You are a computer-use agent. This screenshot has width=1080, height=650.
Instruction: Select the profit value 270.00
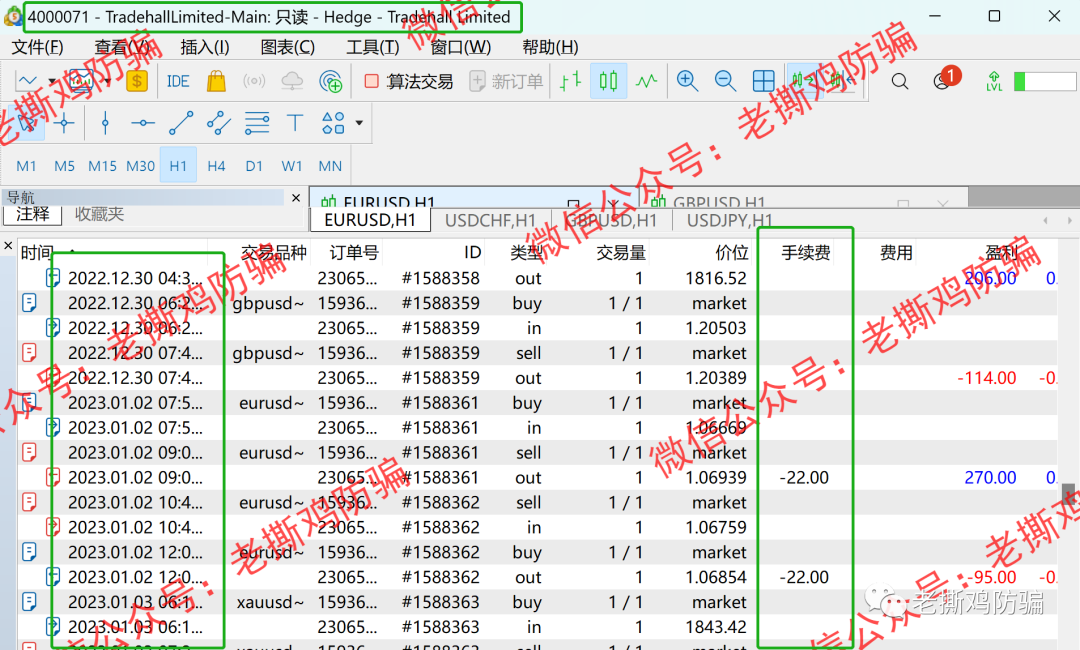(x=990, y=477)
